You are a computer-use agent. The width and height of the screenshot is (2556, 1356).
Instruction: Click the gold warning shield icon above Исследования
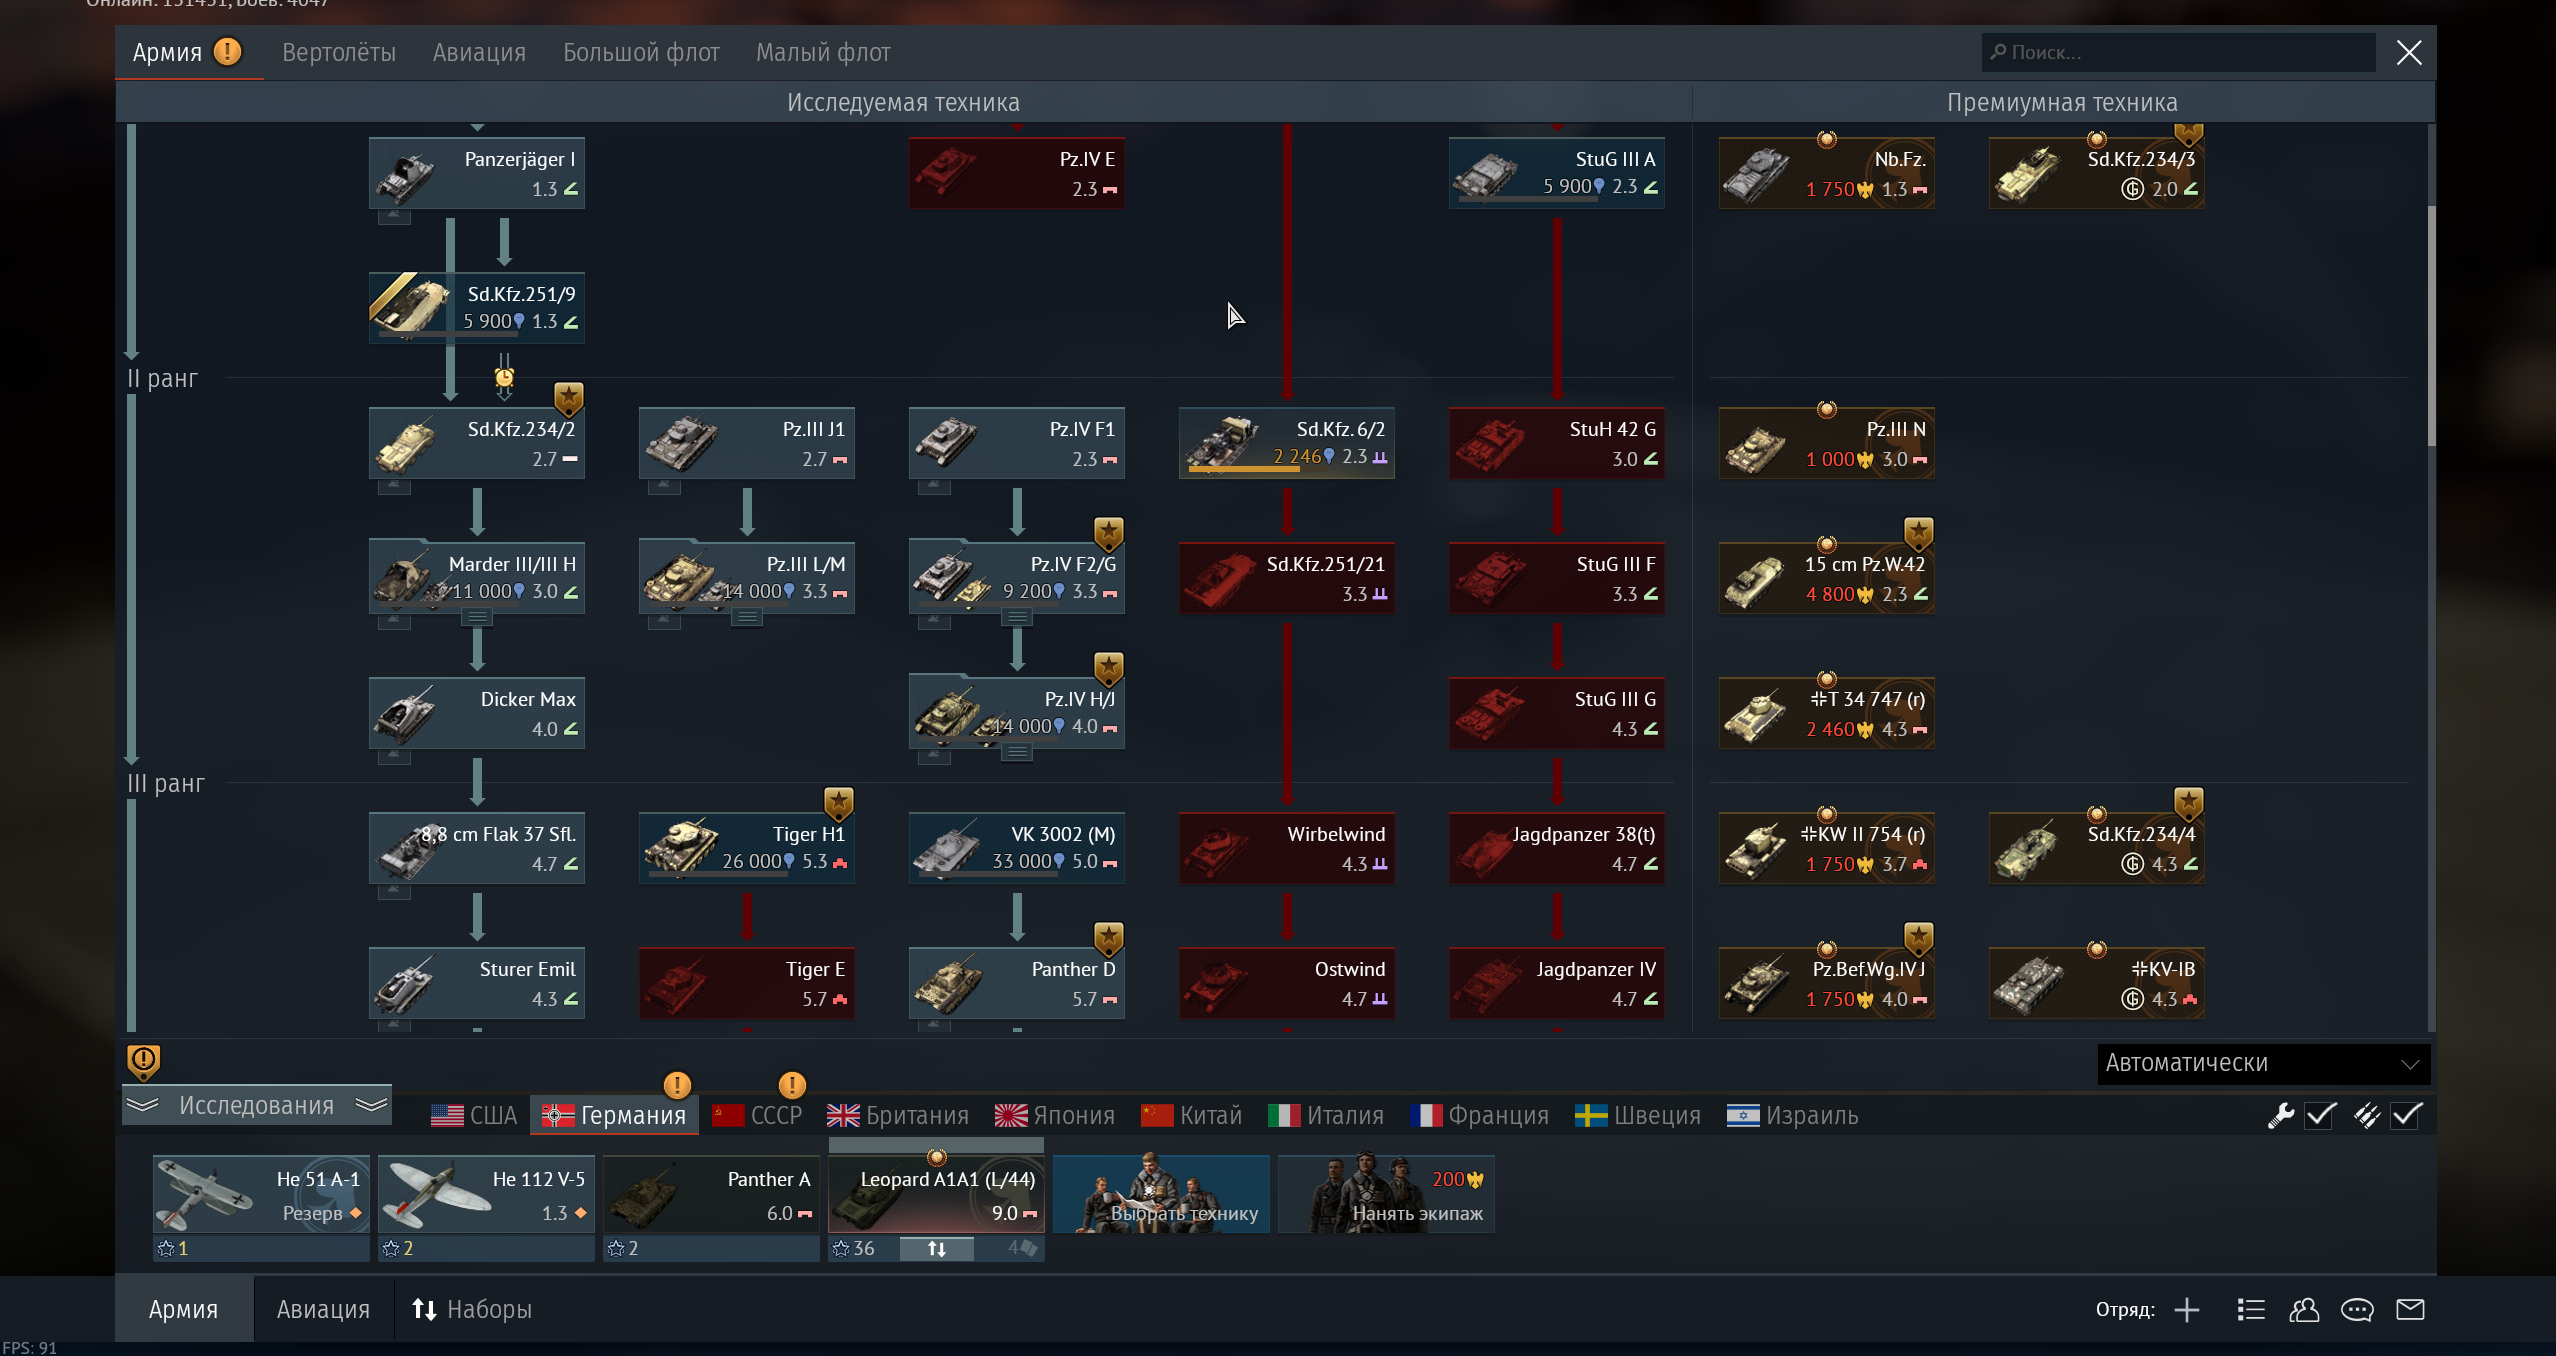point(144,1061)
